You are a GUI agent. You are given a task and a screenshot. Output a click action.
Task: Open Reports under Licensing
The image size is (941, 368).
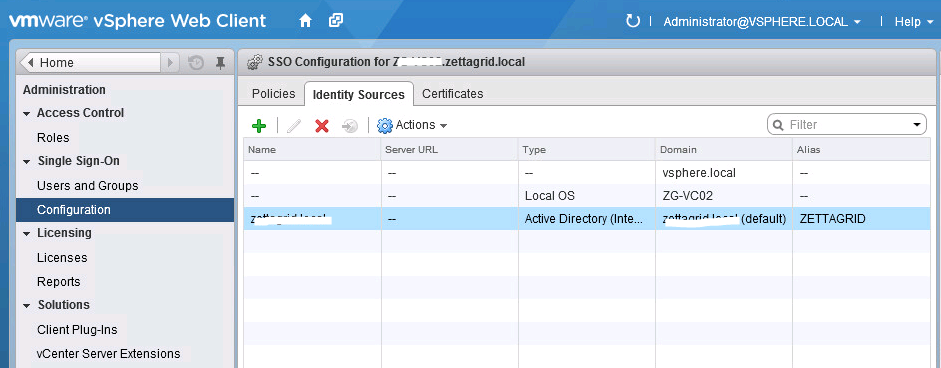(58, 282)
